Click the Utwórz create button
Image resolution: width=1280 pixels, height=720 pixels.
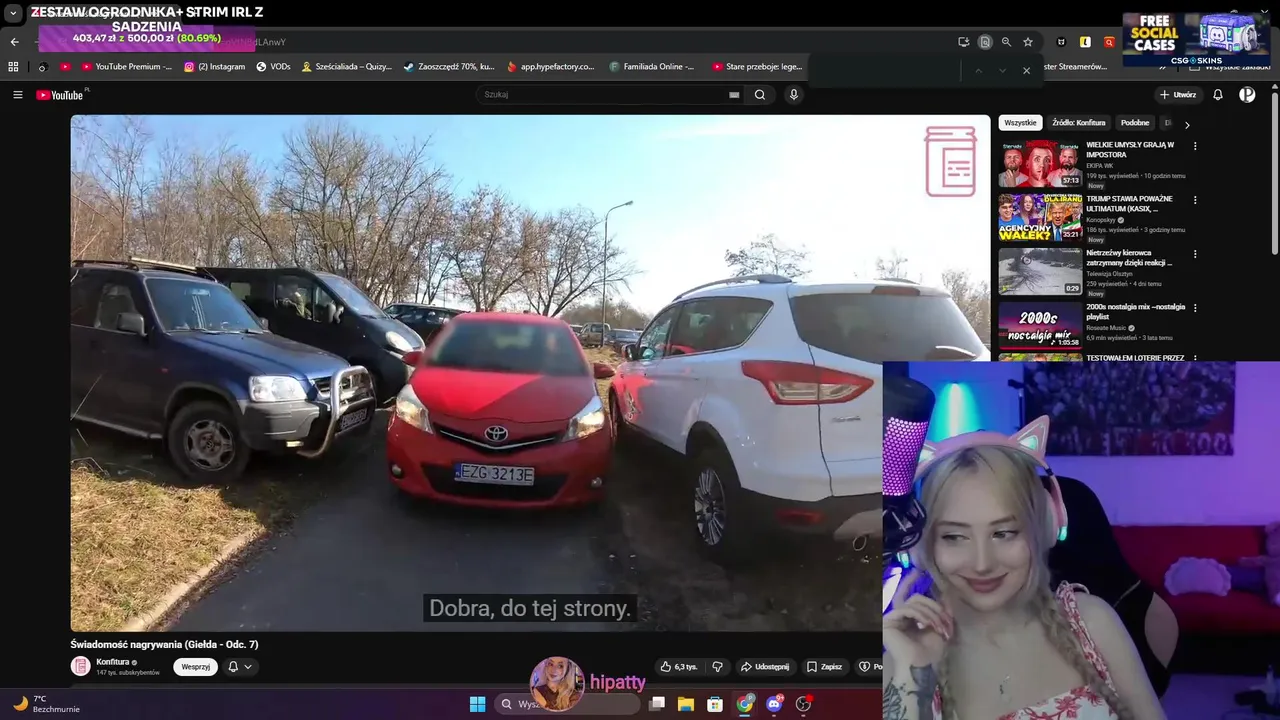1178,95
